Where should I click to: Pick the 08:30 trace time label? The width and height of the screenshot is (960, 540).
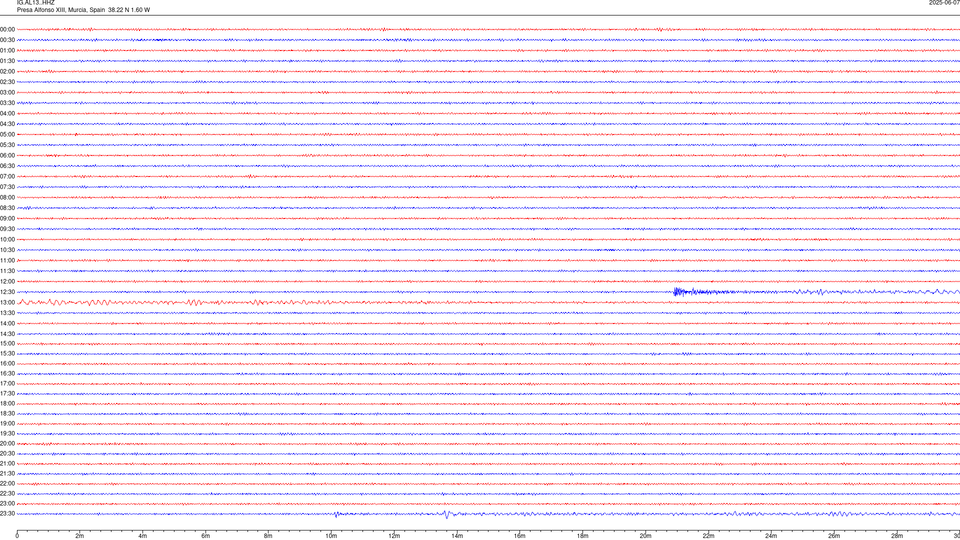[7, 208]
